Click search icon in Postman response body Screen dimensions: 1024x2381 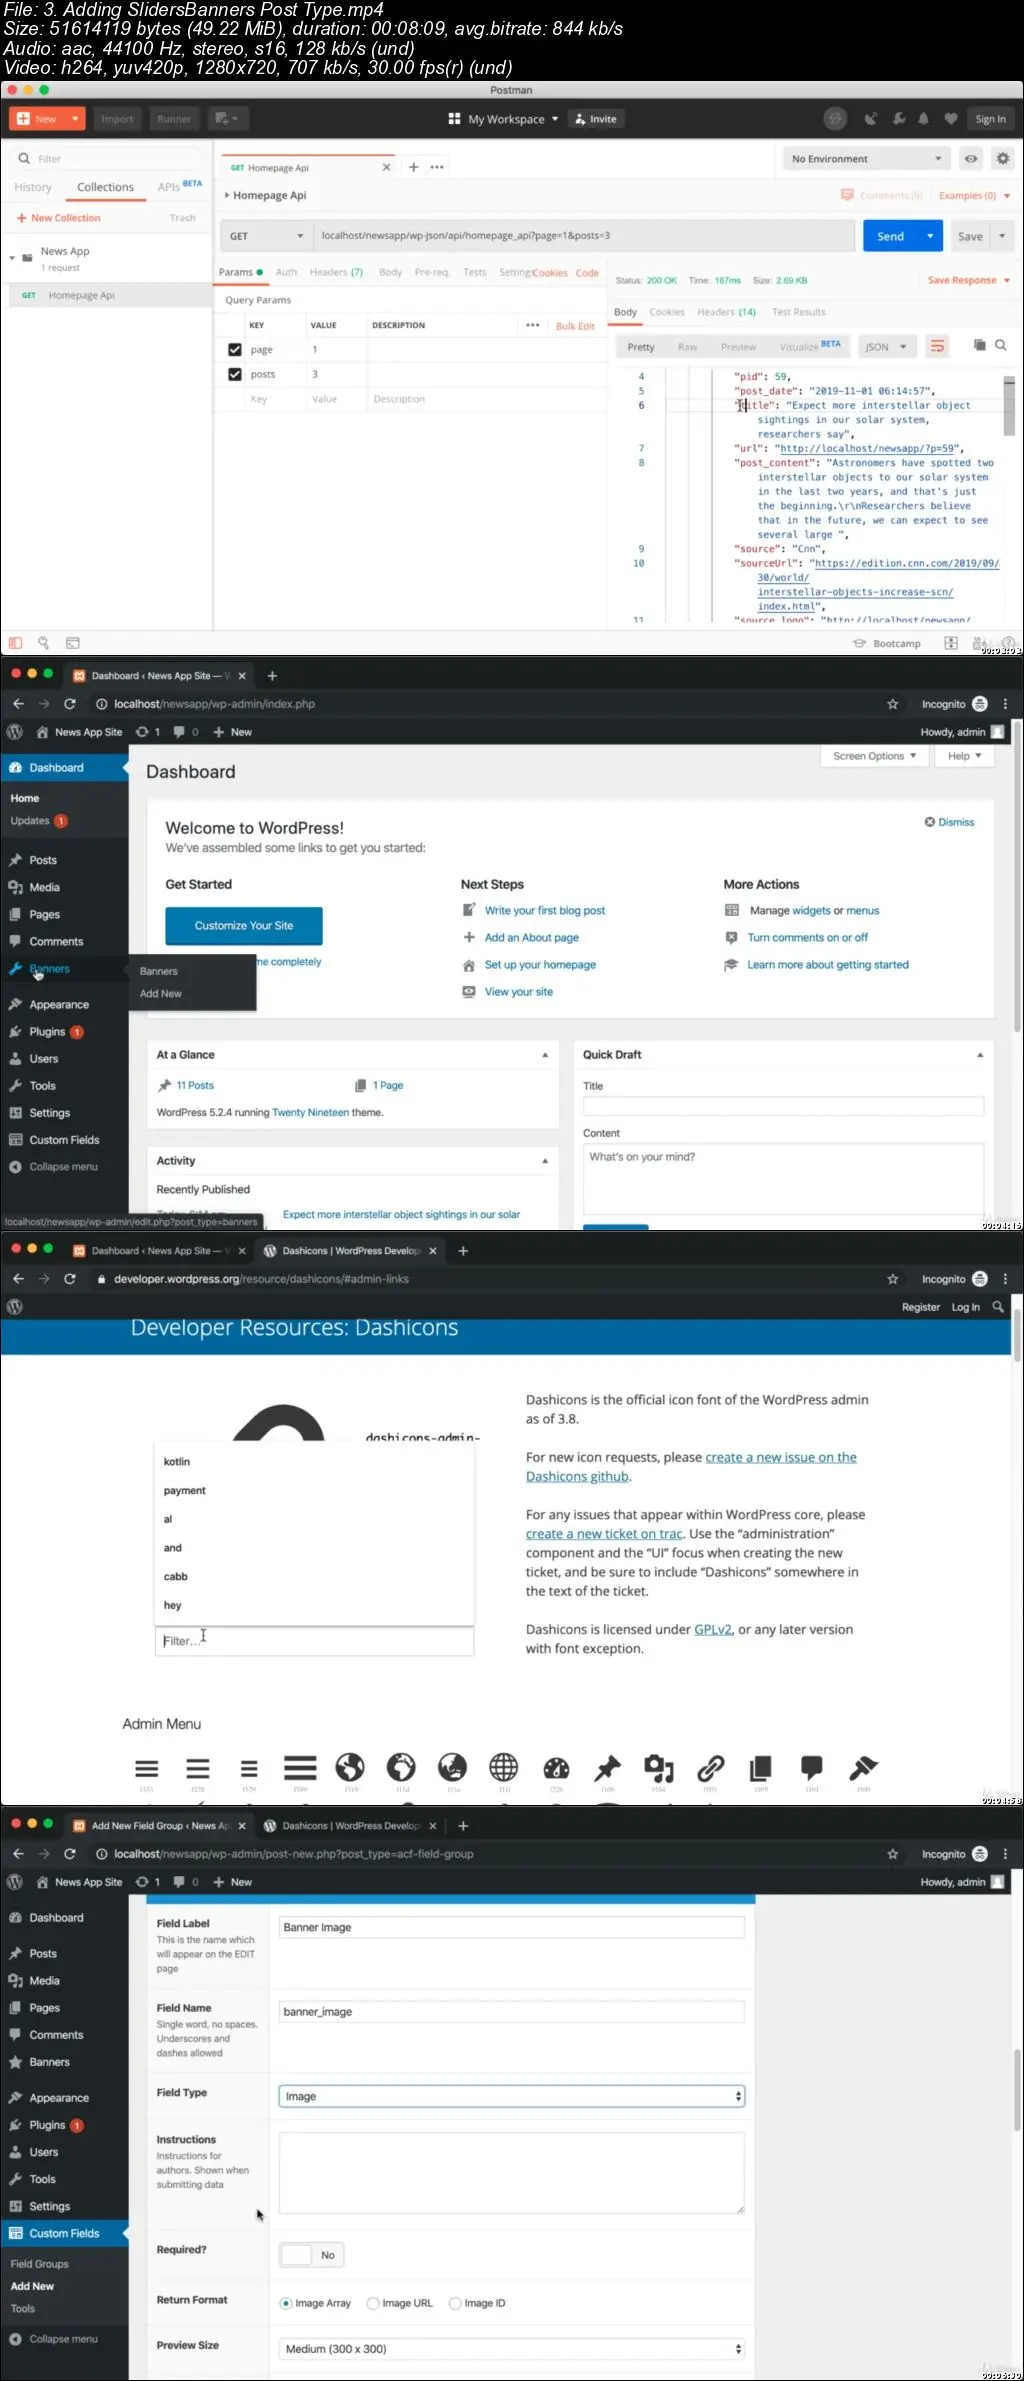(x=1000, y=345)
